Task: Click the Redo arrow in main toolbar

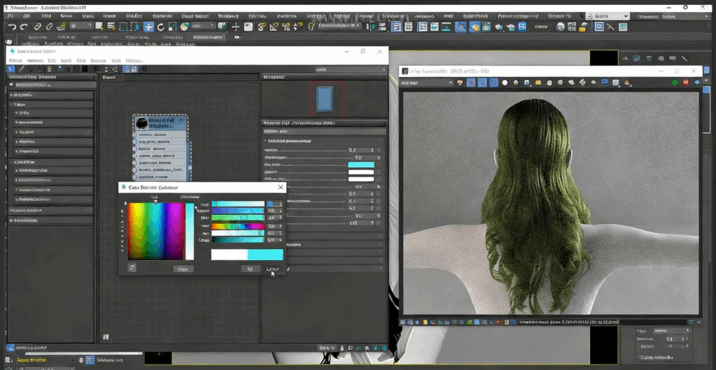Action: point(24,27)
